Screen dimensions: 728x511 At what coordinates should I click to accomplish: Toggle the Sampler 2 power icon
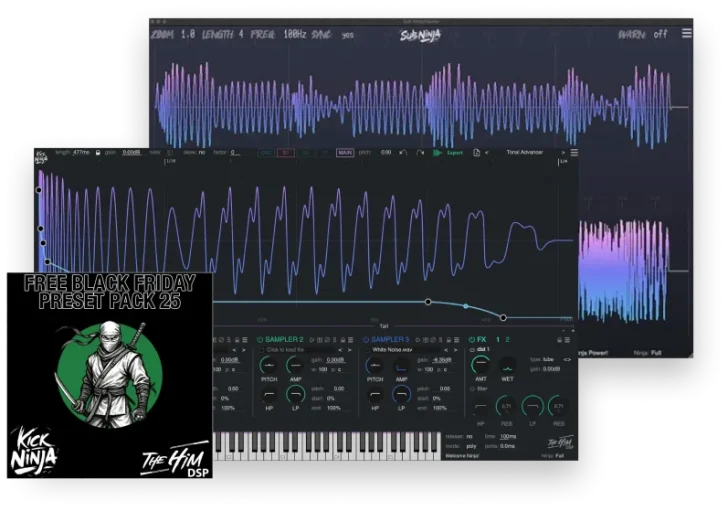click(x=260, y=340)
